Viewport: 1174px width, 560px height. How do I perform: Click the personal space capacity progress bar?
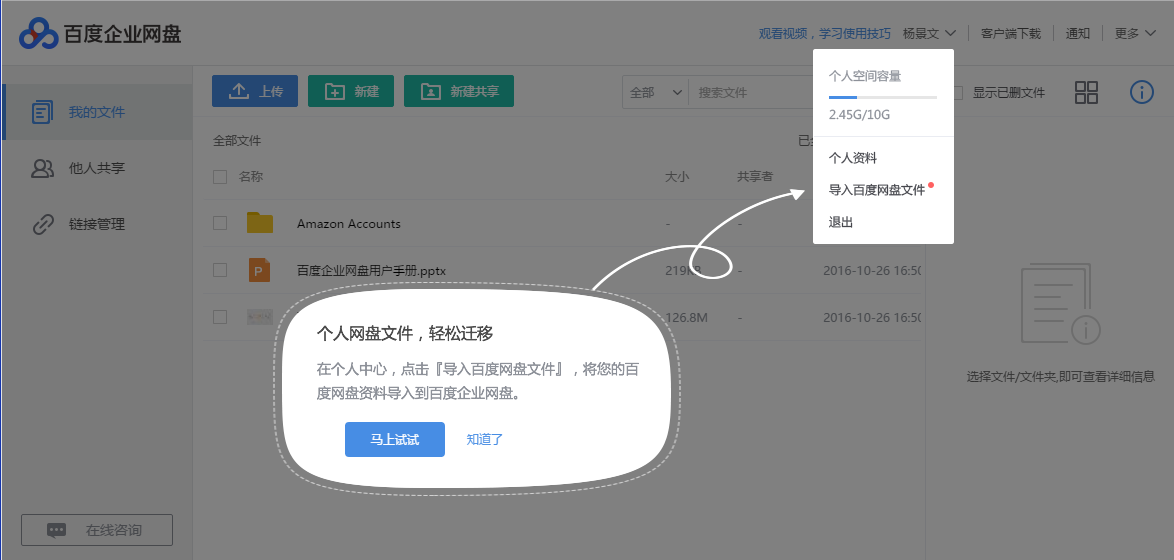[883, 97]
